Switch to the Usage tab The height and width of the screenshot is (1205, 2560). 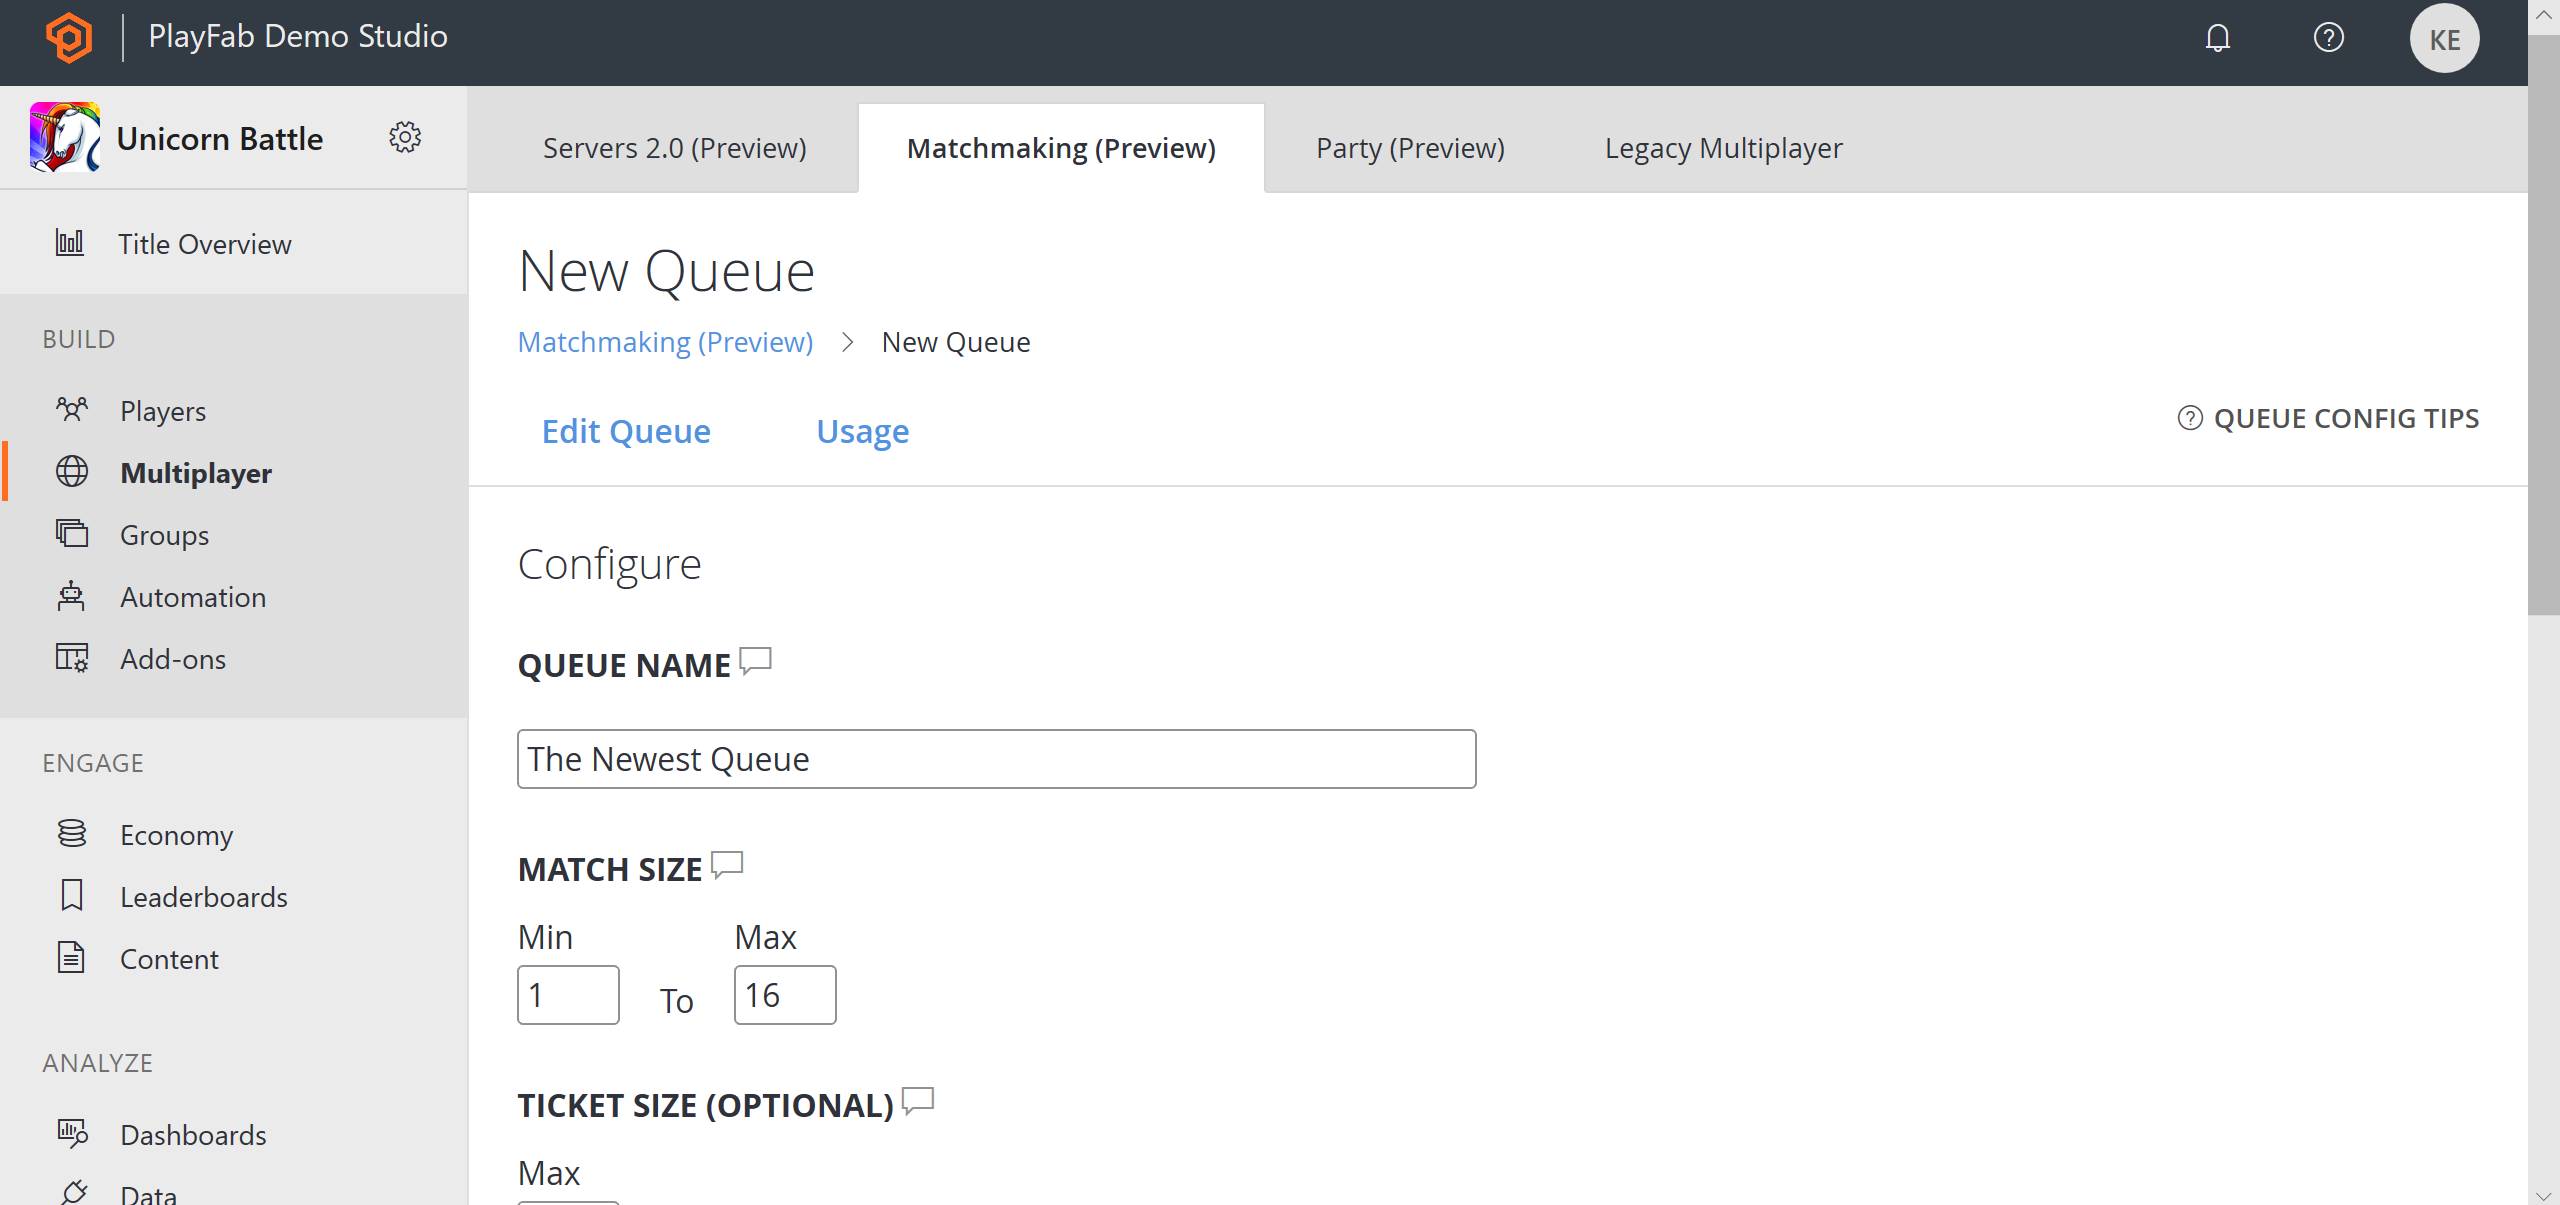point(864,431)
